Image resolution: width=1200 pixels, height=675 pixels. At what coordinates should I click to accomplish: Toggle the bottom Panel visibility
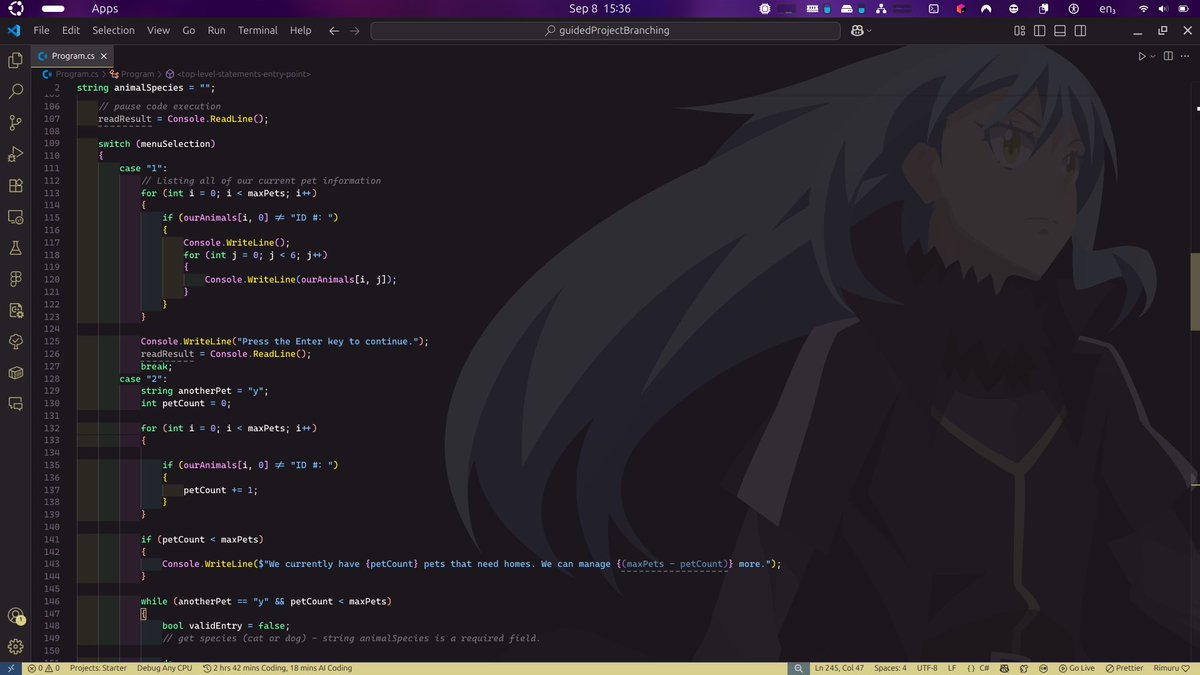tap(1058, 30)
